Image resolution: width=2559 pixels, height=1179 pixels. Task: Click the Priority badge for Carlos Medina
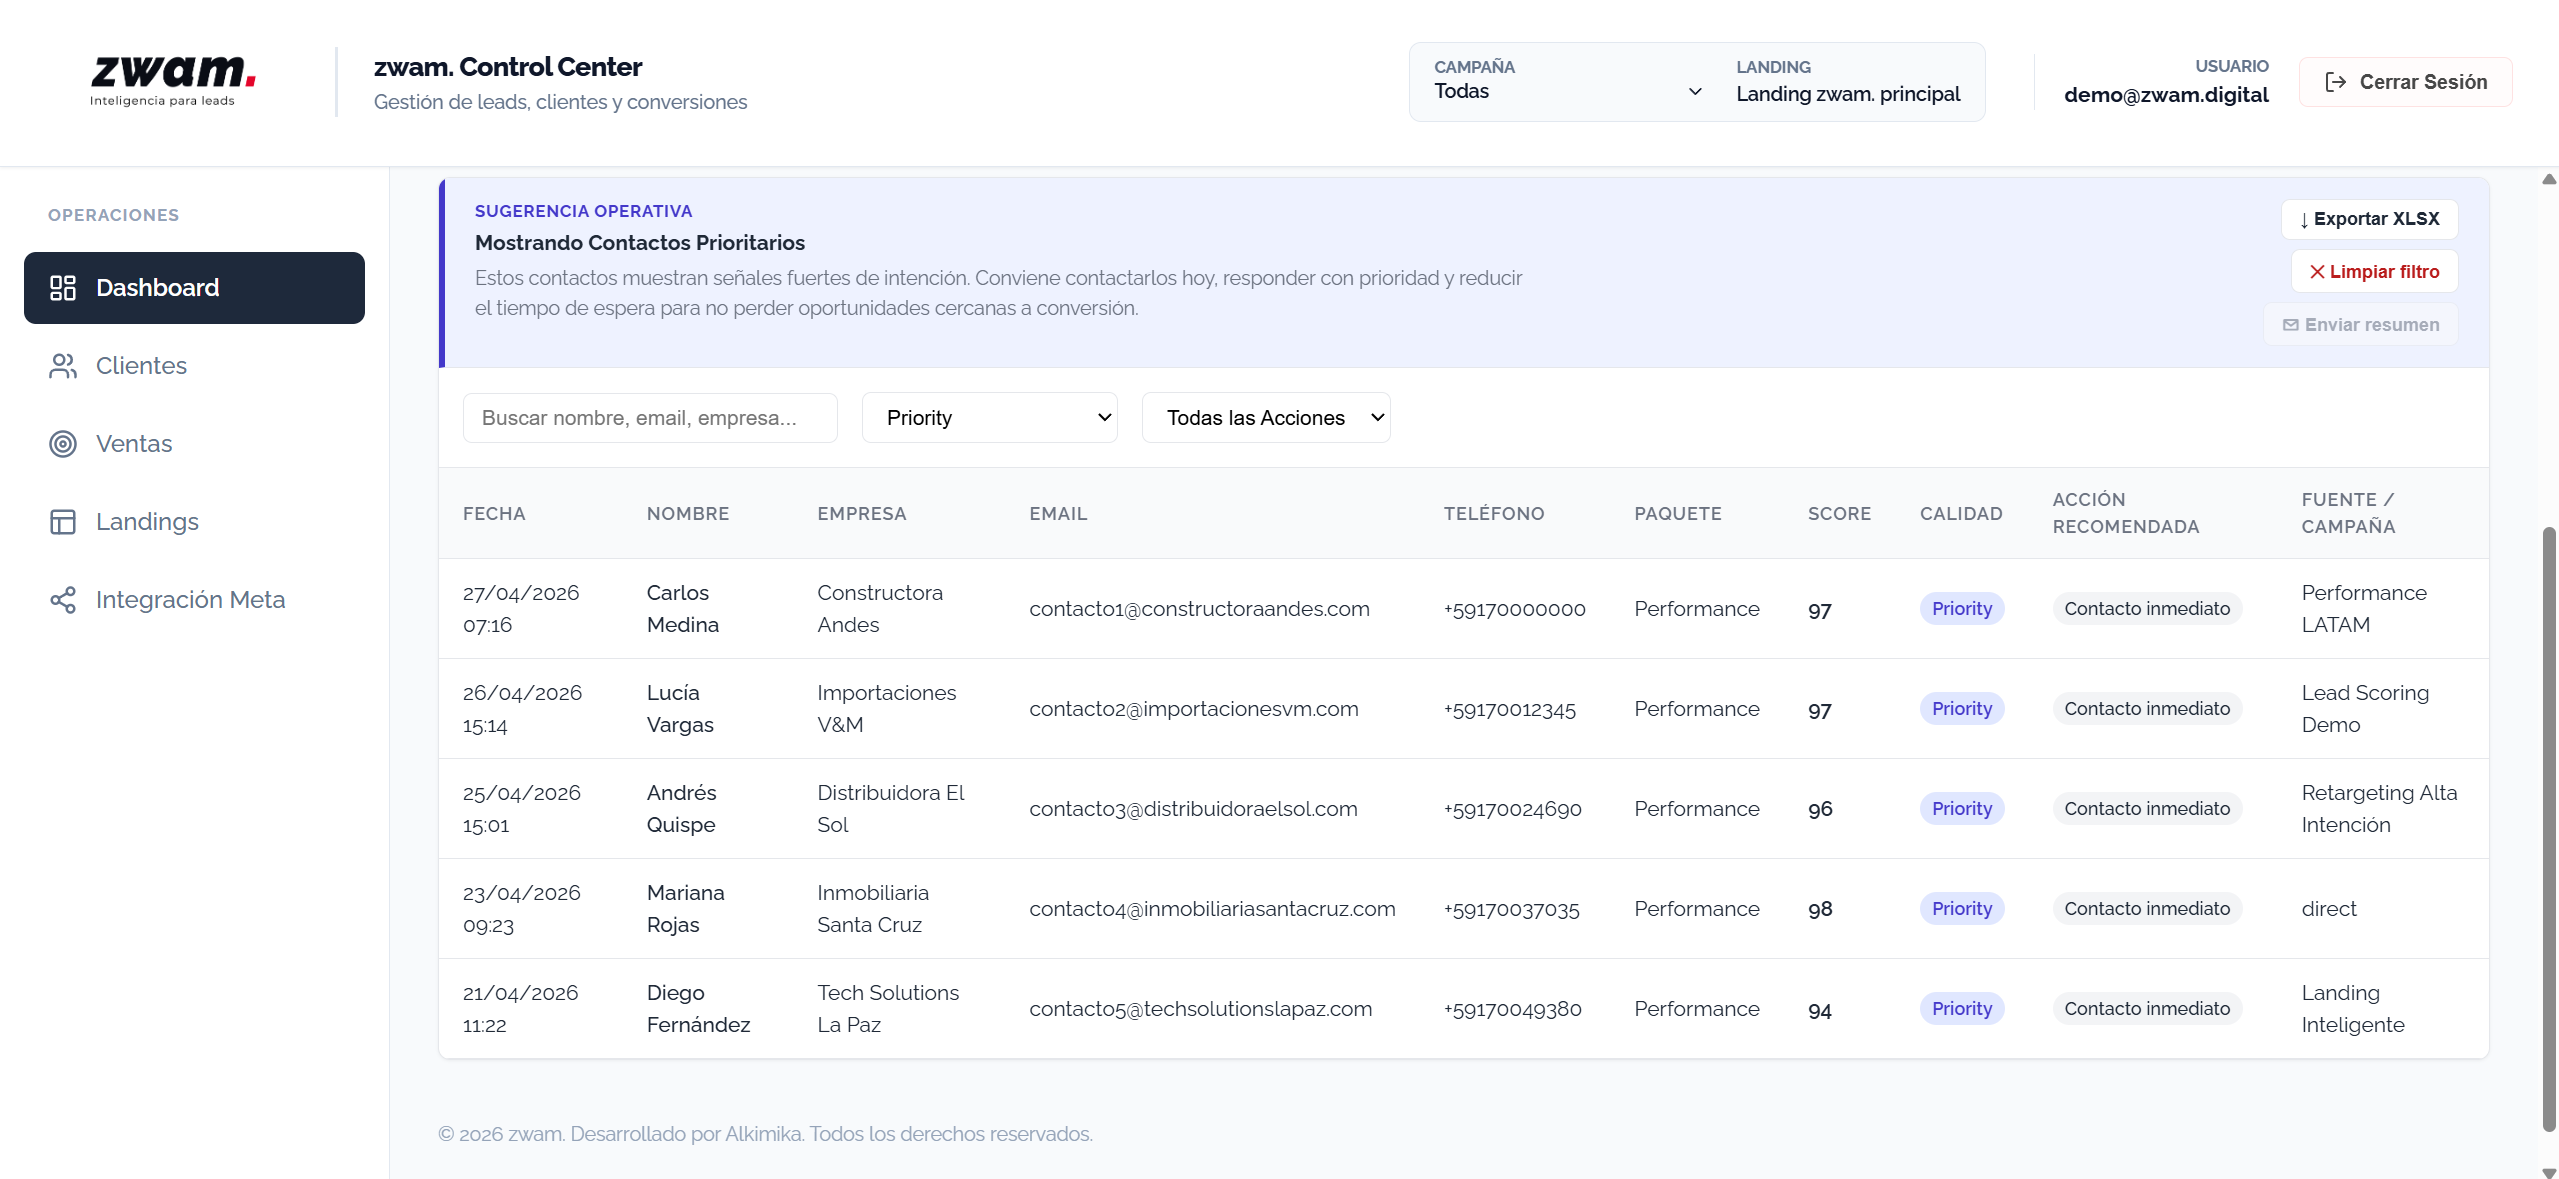1961,609
